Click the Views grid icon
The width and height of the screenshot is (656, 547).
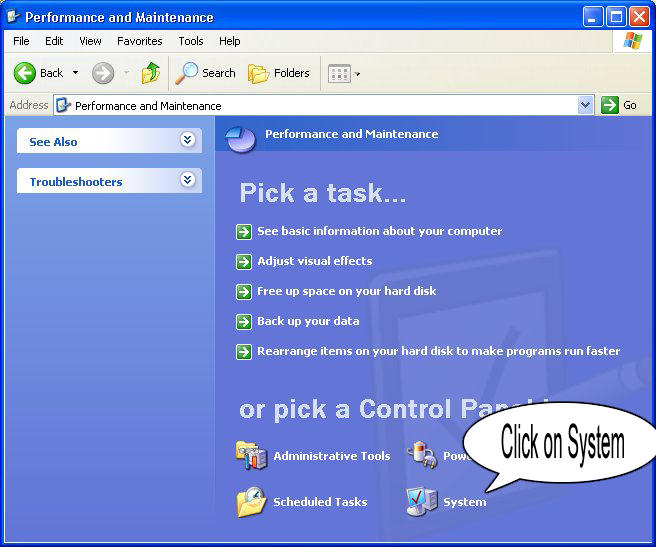click(x=339, y=74)
